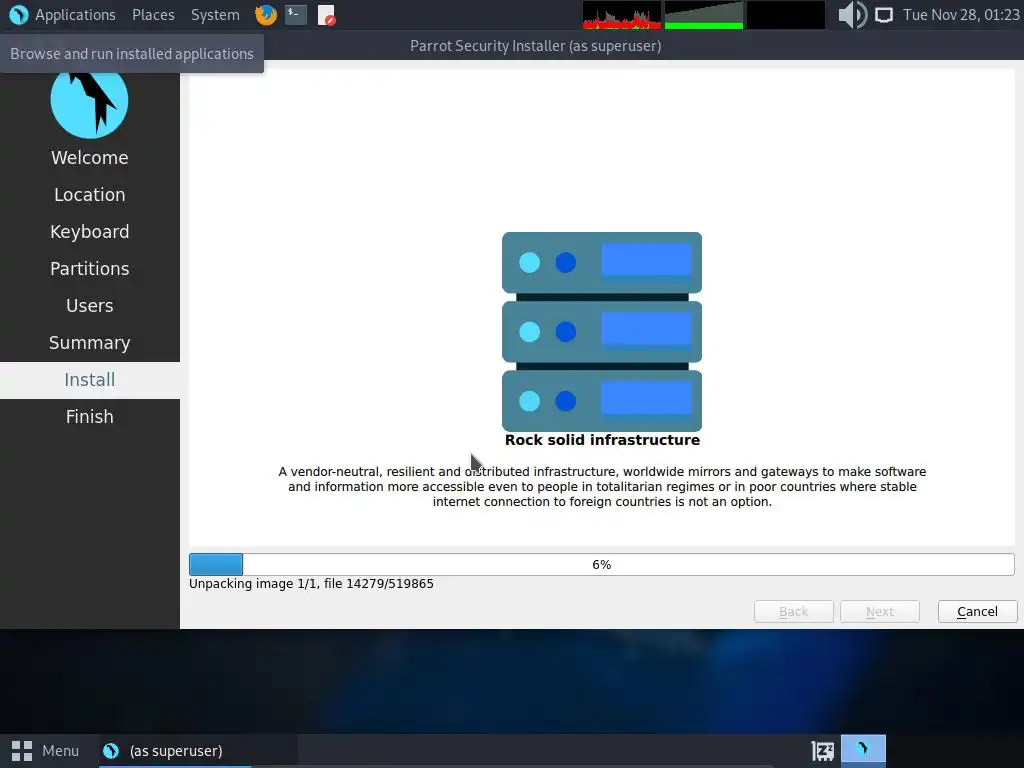Open the Applications menu

[75, 14]
